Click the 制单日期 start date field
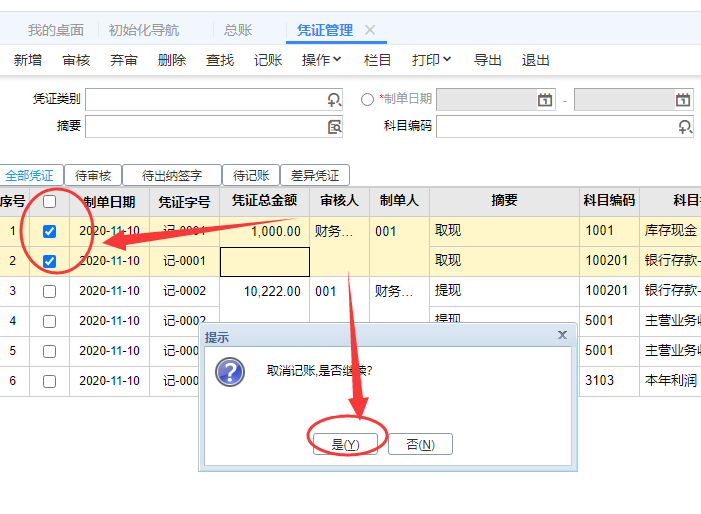 [496, 100]
